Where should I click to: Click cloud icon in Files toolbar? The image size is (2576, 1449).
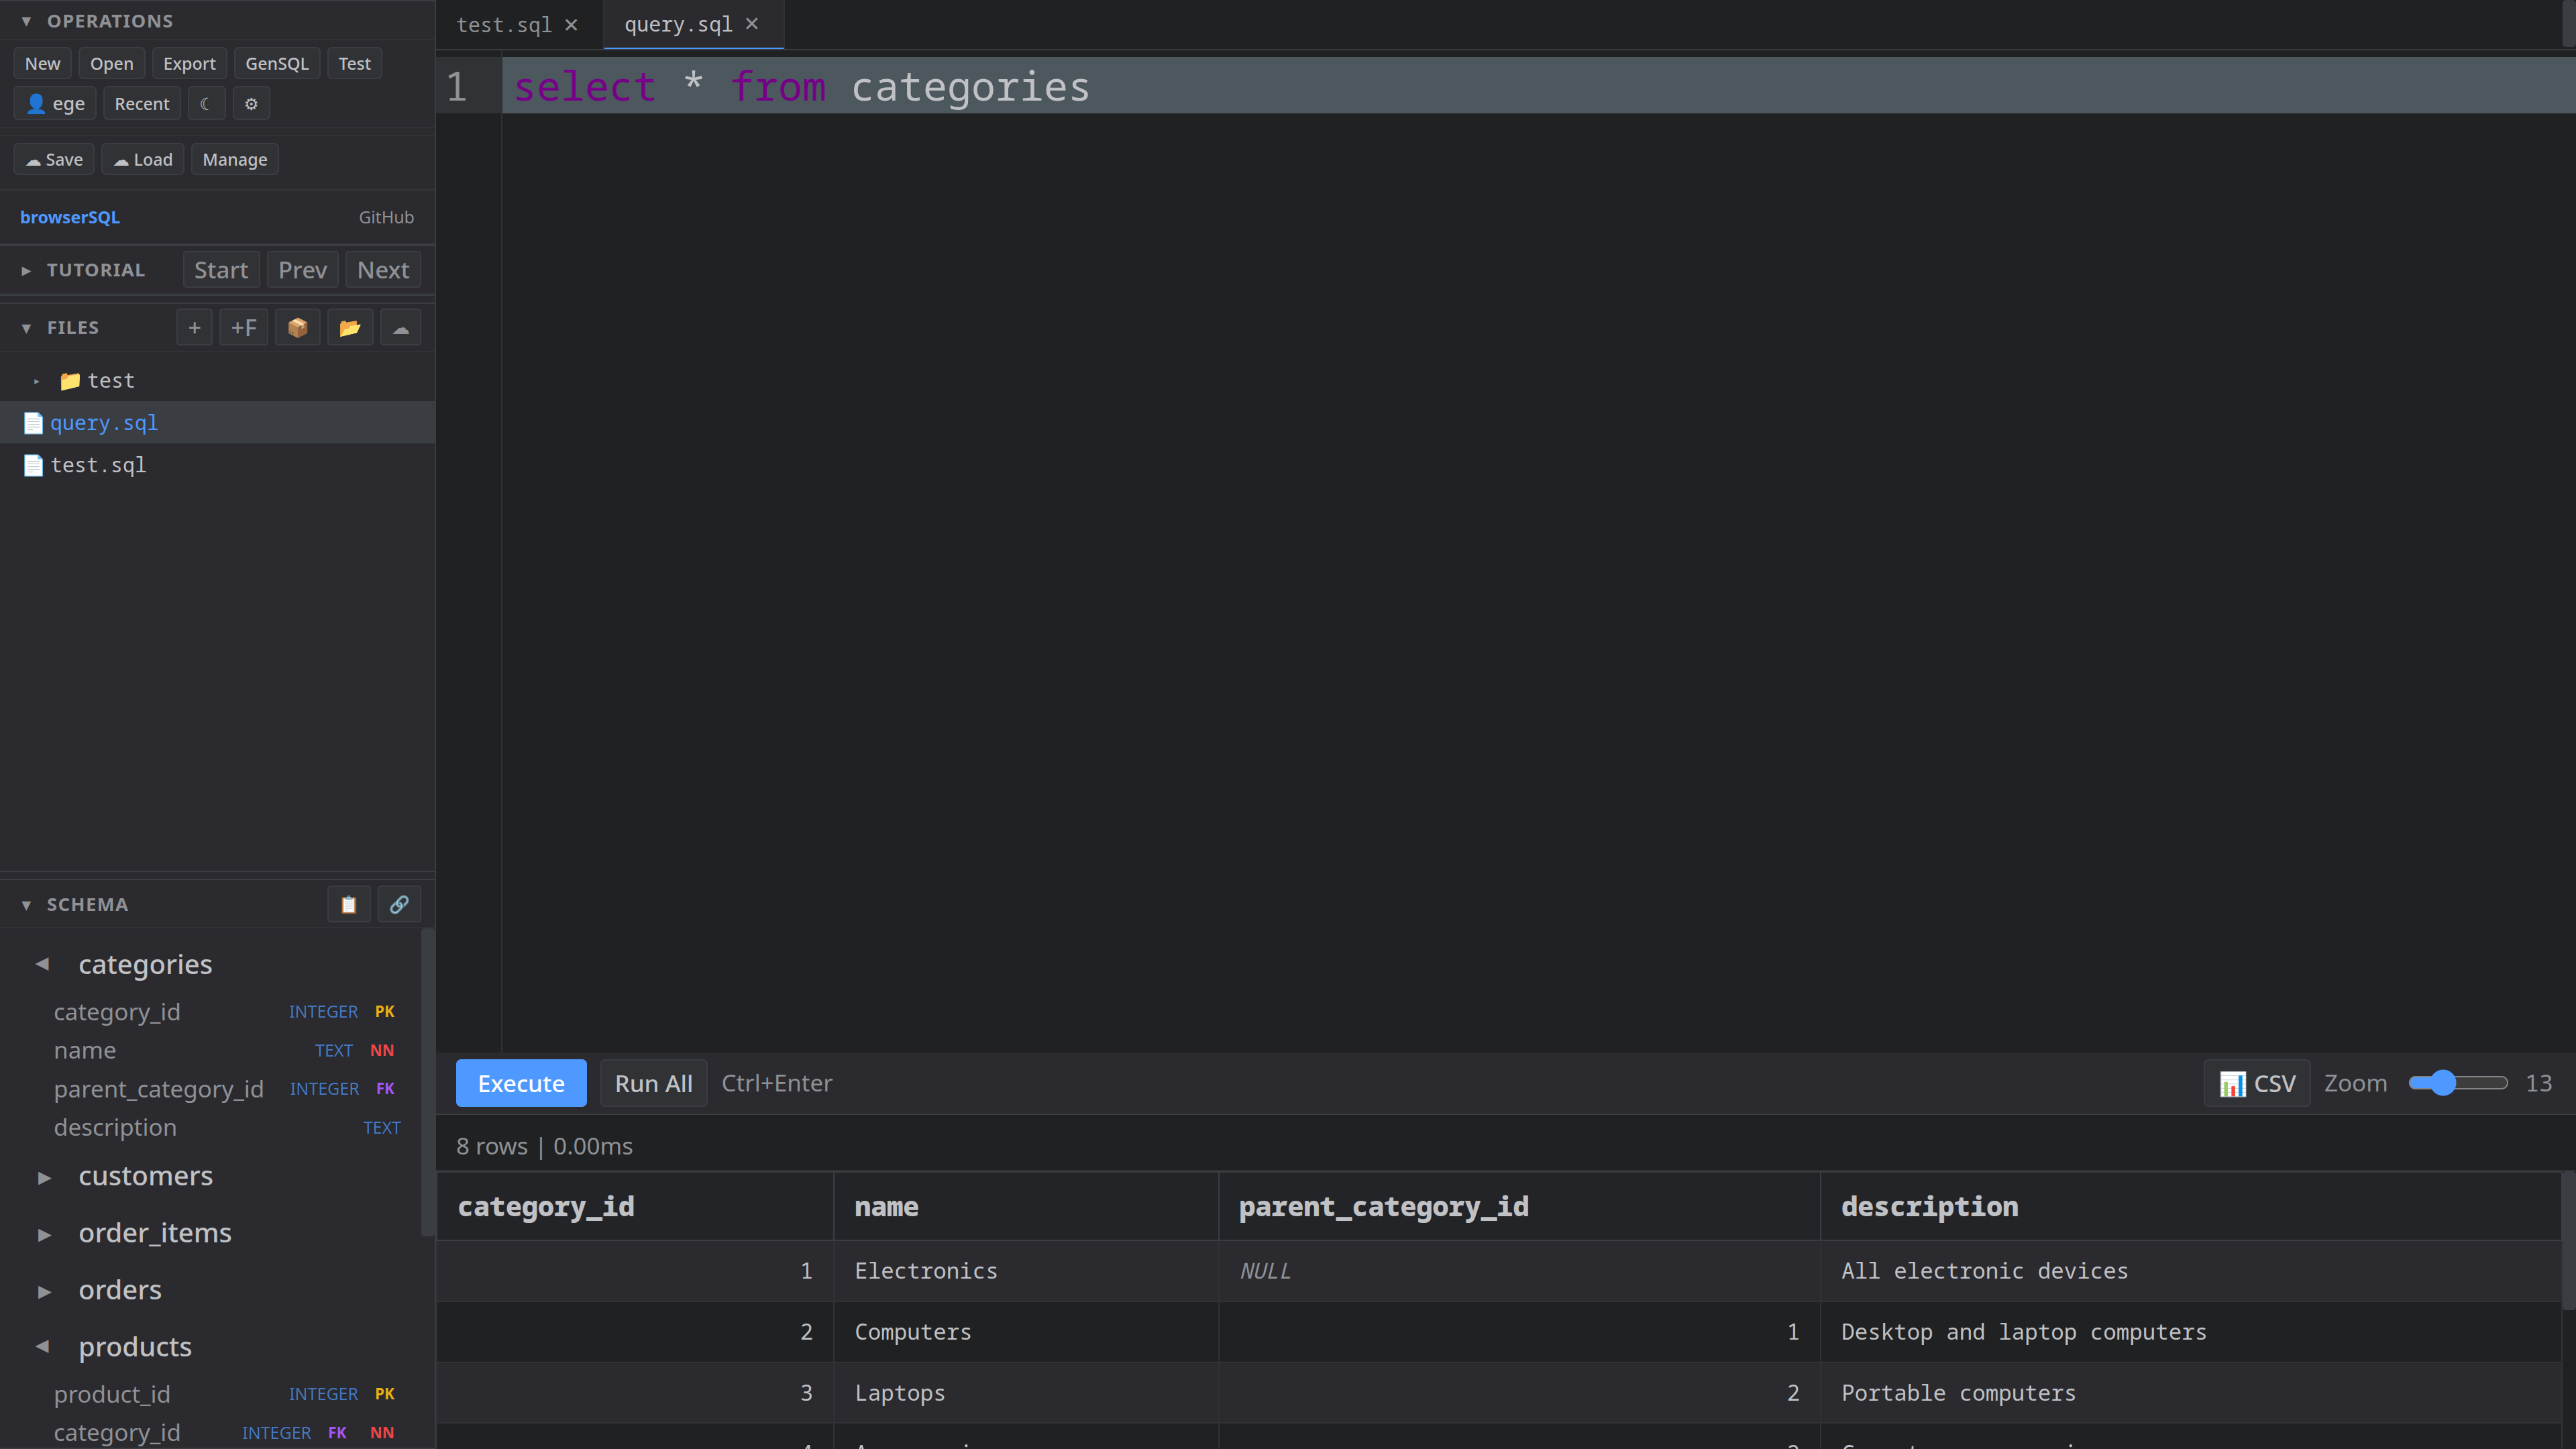401,328
